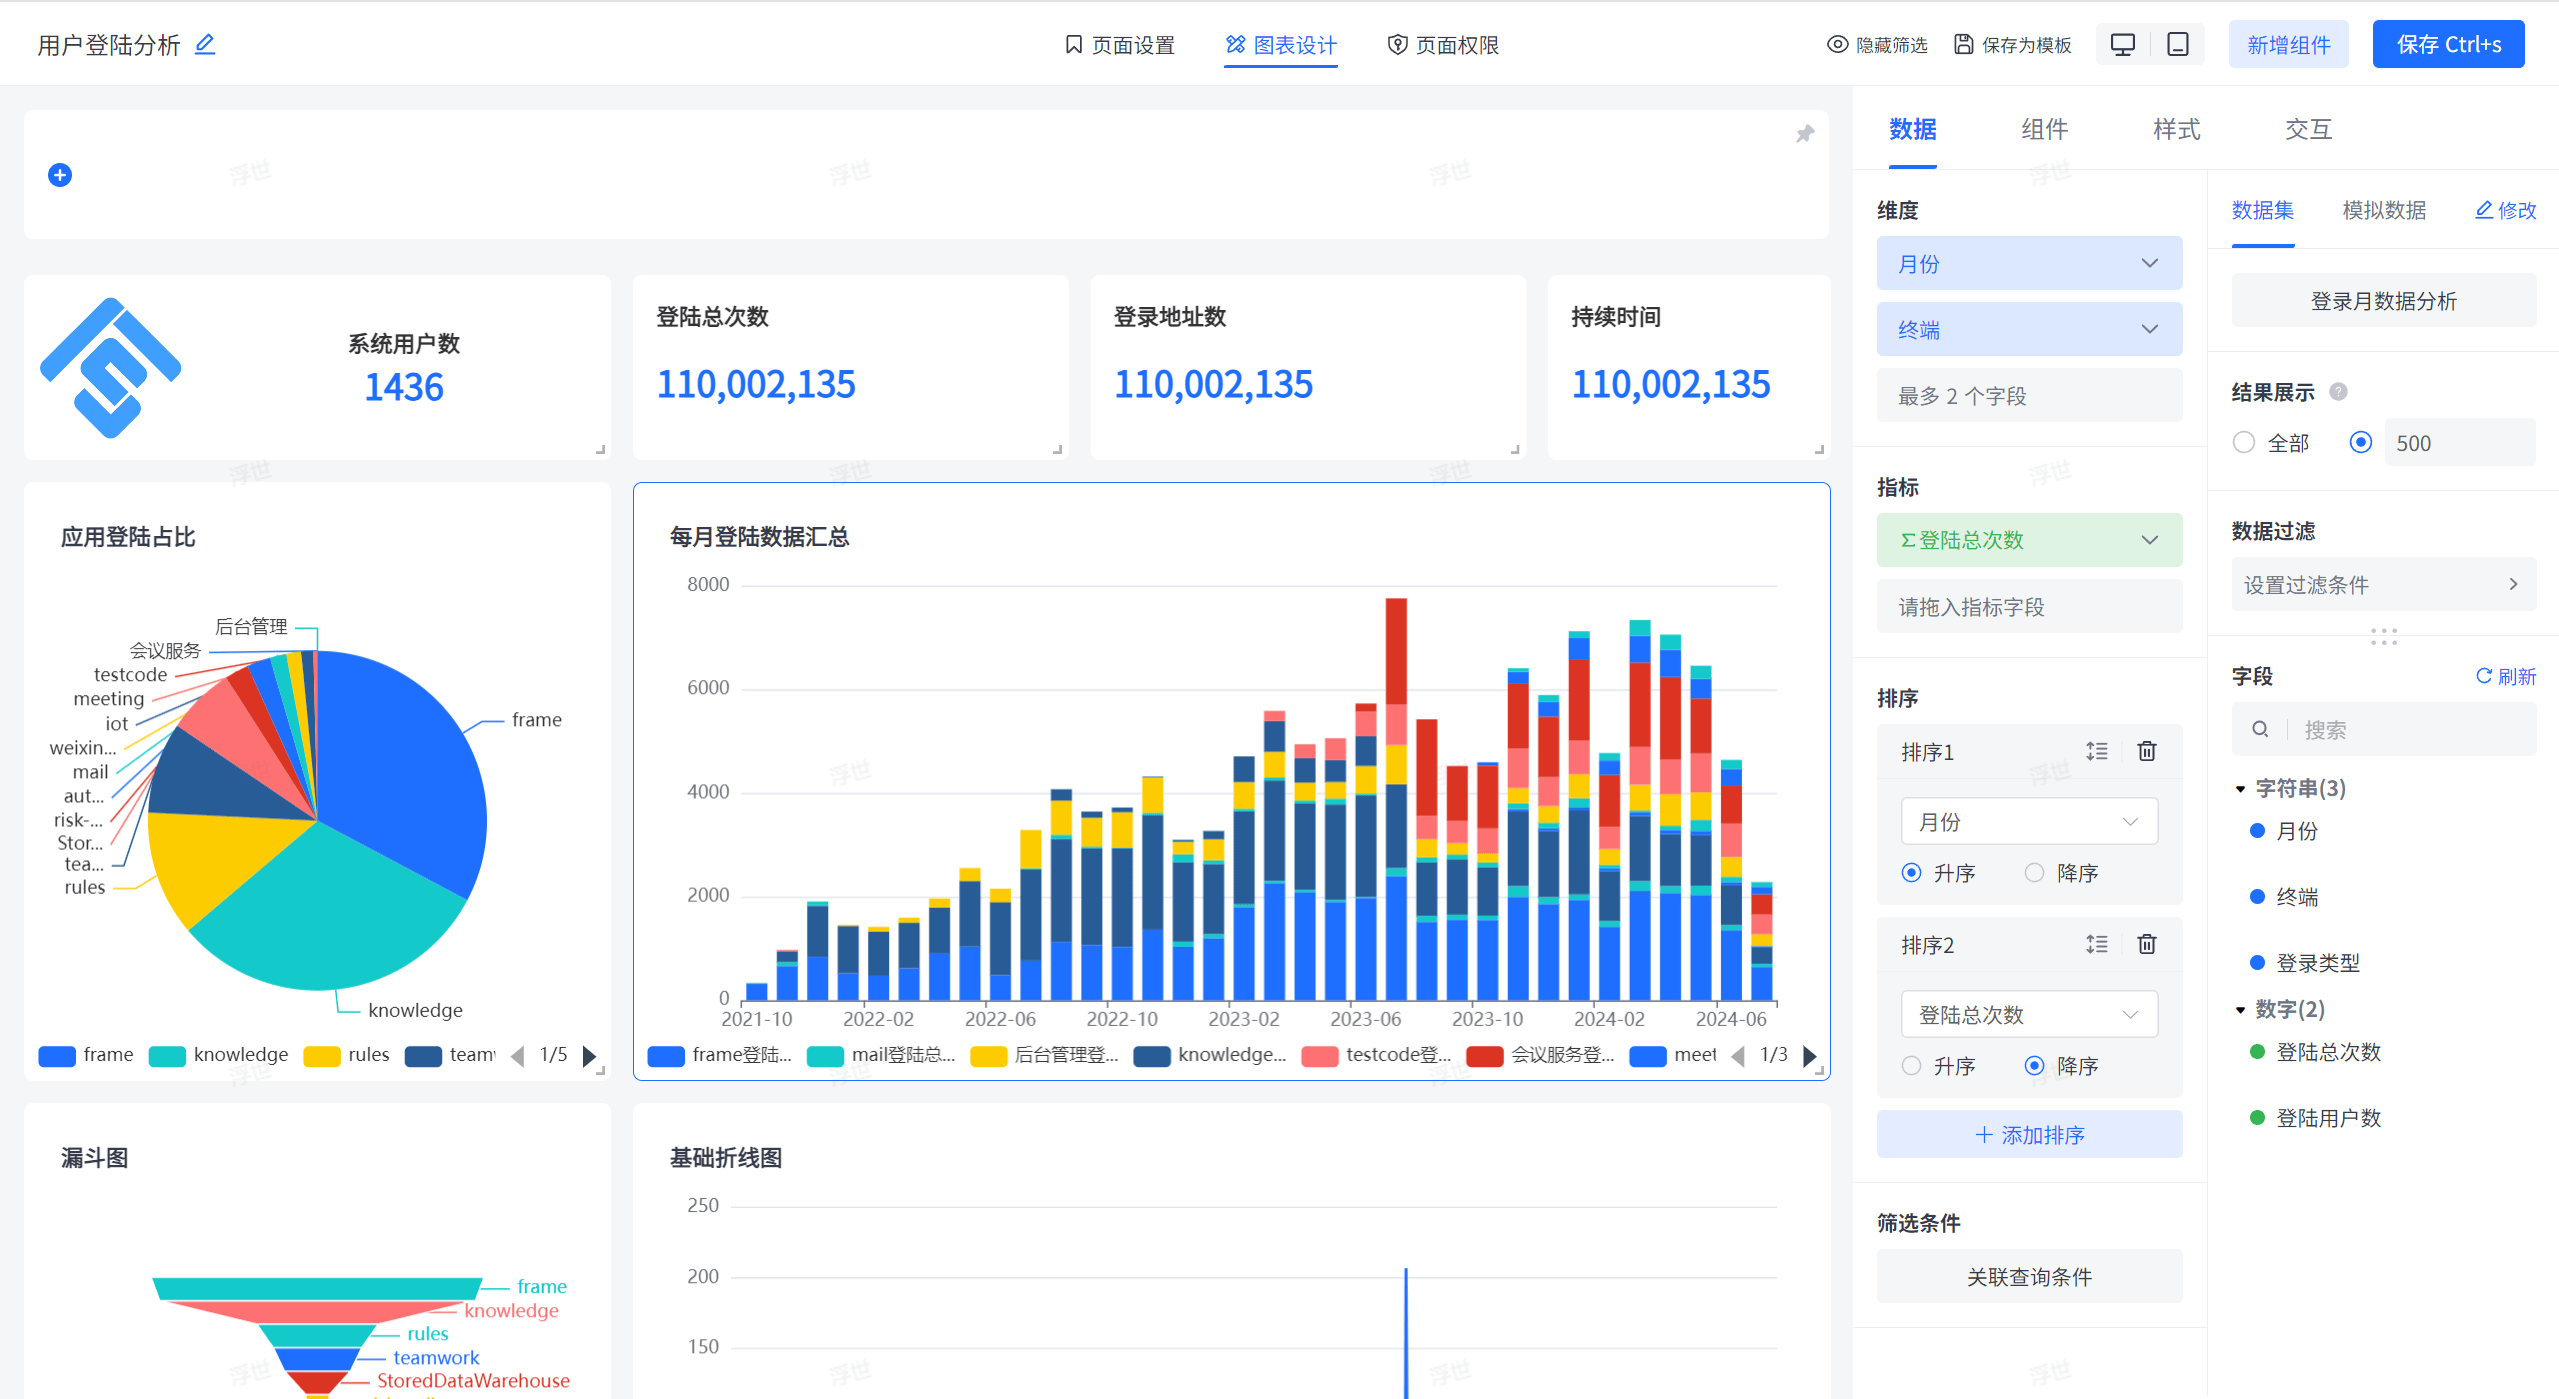
Task: Open the 模拟数据 tab
Action: pos(2384,211)
